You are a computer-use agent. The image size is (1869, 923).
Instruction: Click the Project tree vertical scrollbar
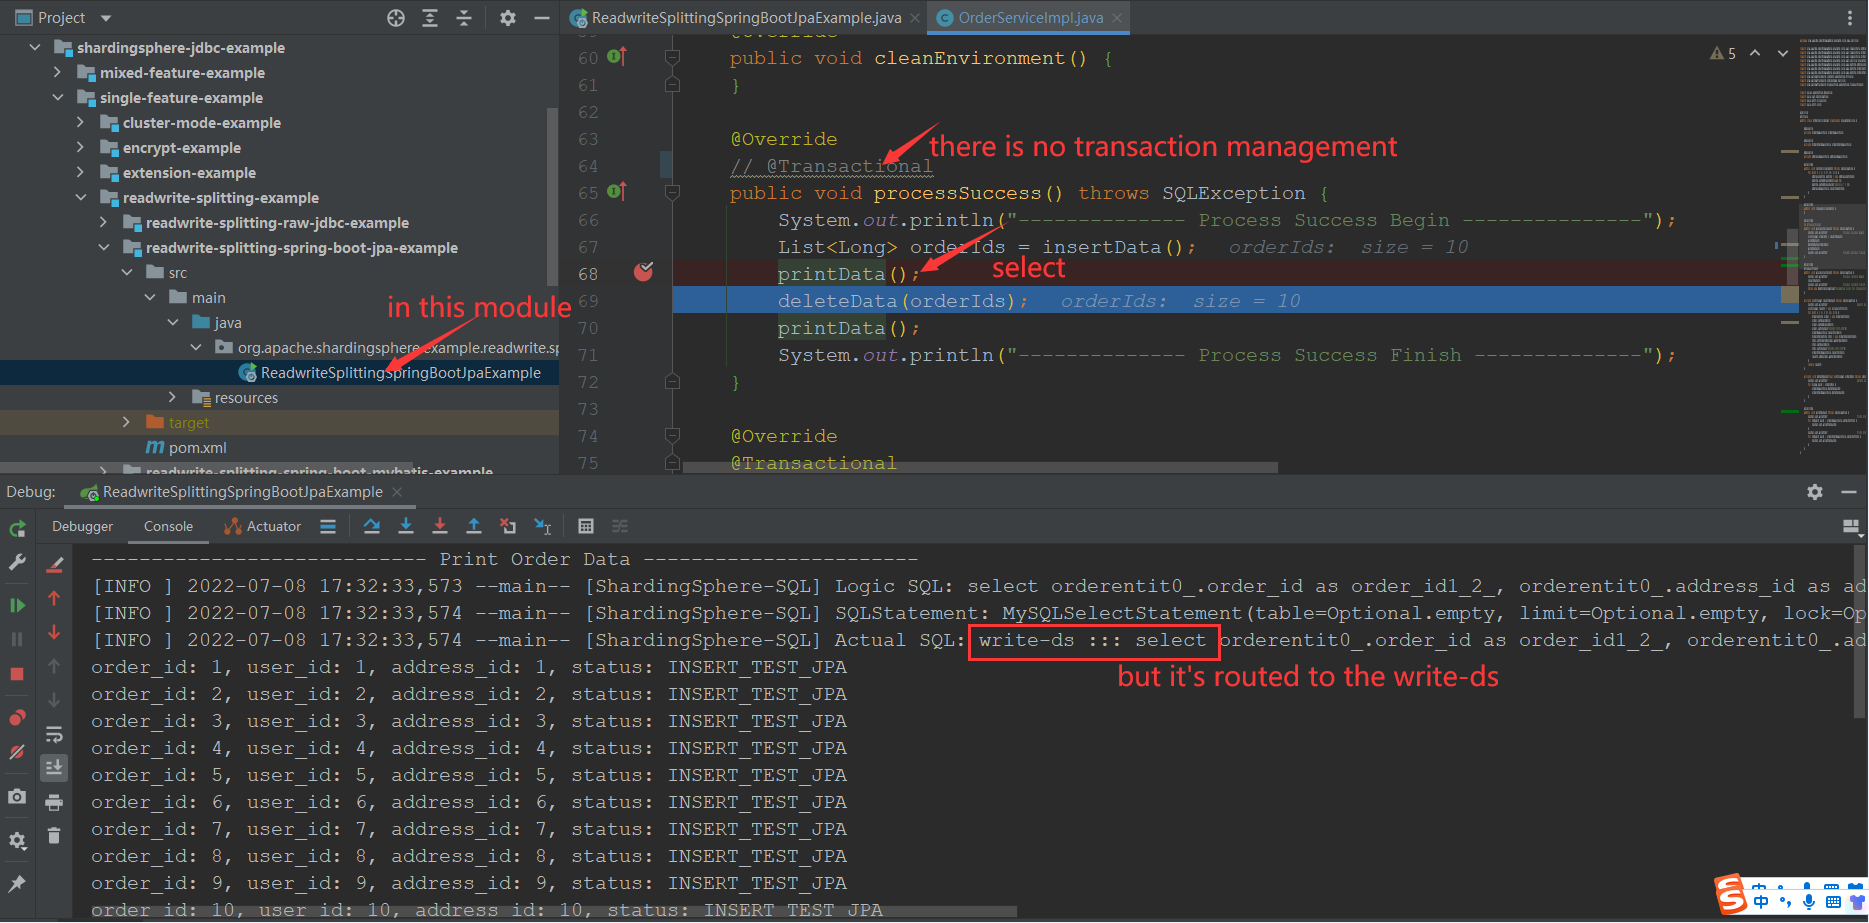tap(552, 195)
